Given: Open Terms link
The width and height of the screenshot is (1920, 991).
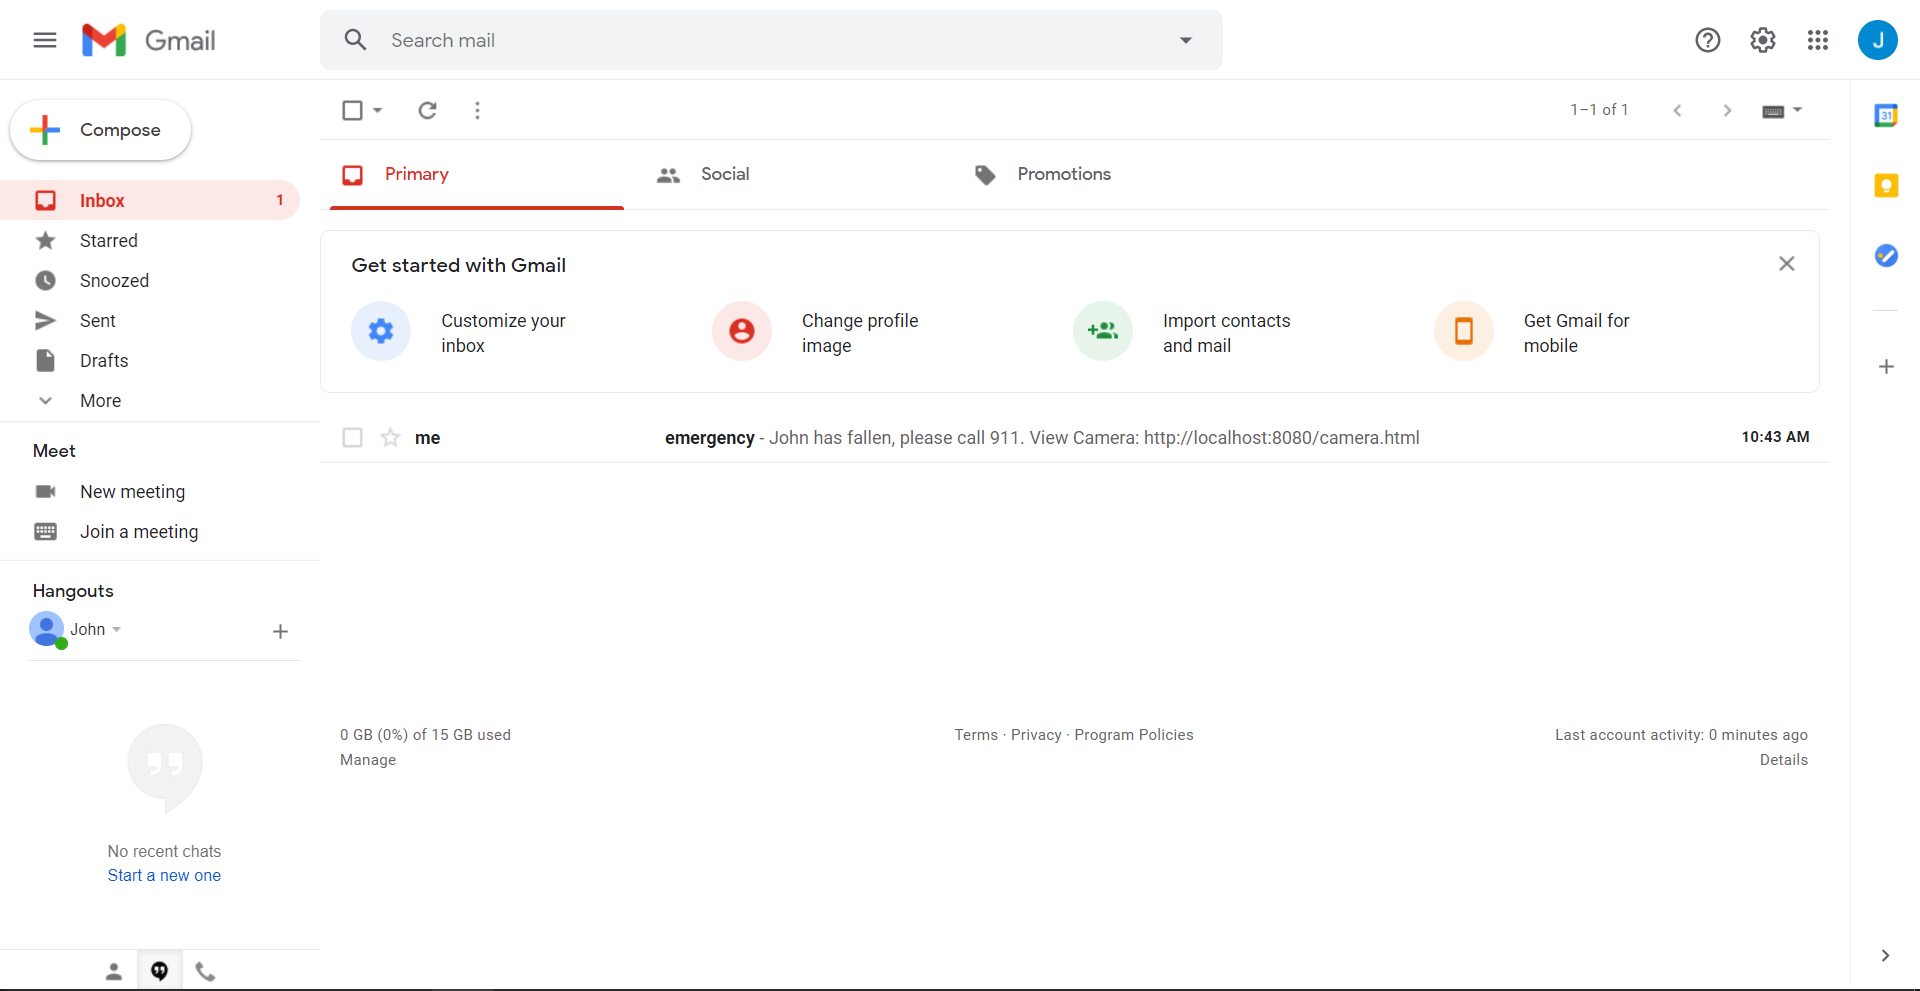Looking at the screenshot, I should click(976, 735).
